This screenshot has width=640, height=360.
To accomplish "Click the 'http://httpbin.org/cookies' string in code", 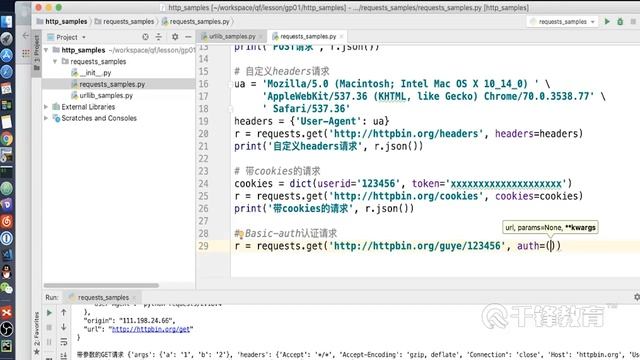I will point(406,196).
